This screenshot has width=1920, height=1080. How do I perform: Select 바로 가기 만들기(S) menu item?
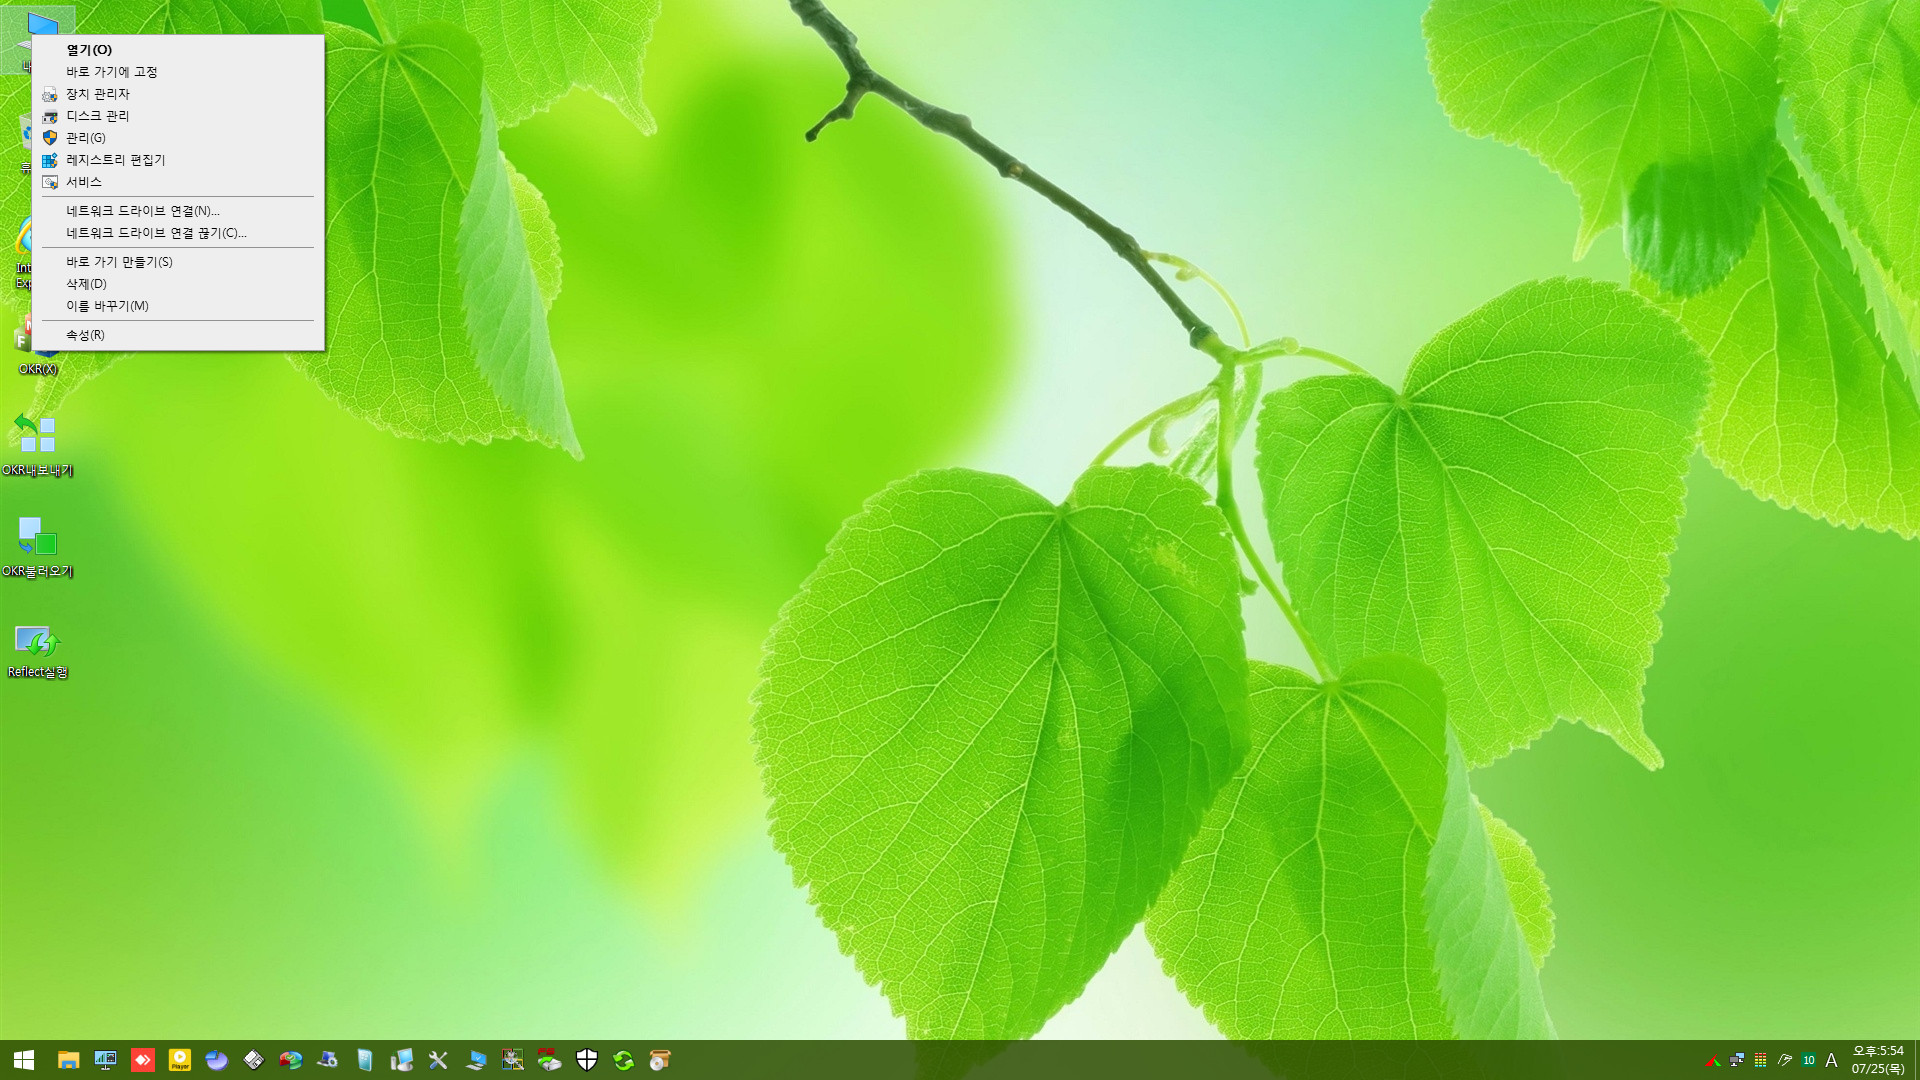pyautogui.click(x=178, y=262)
